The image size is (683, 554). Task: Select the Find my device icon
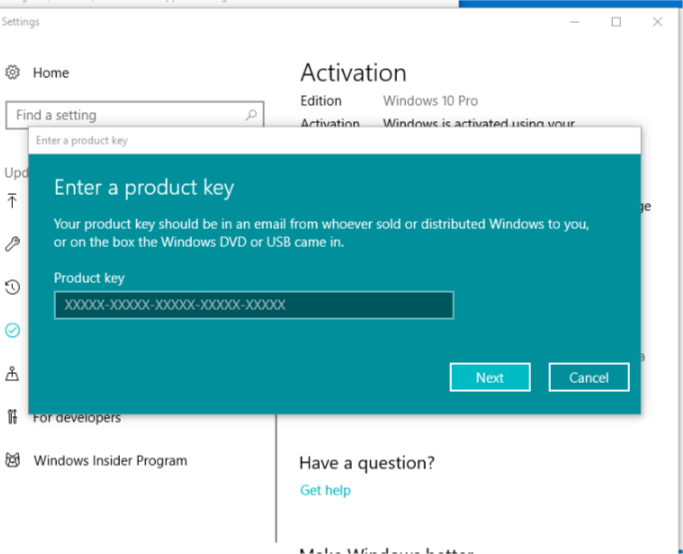coord(12,373)
